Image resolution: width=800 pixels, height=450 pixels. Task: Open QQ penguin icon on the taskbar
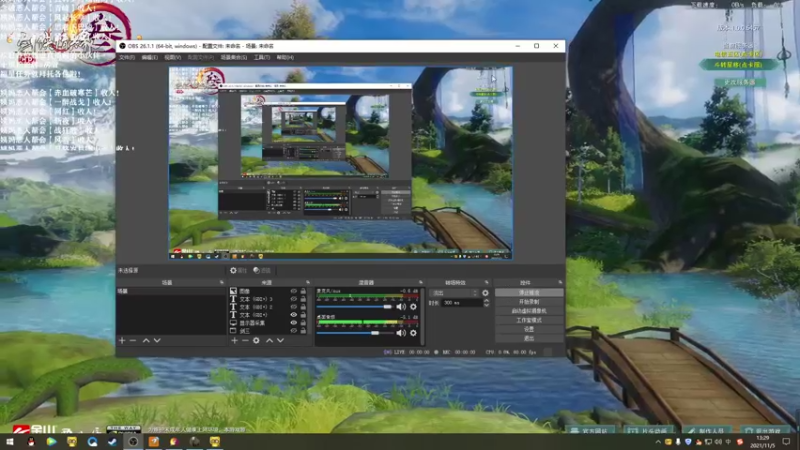pyautogui.click(x=31, y=441)
